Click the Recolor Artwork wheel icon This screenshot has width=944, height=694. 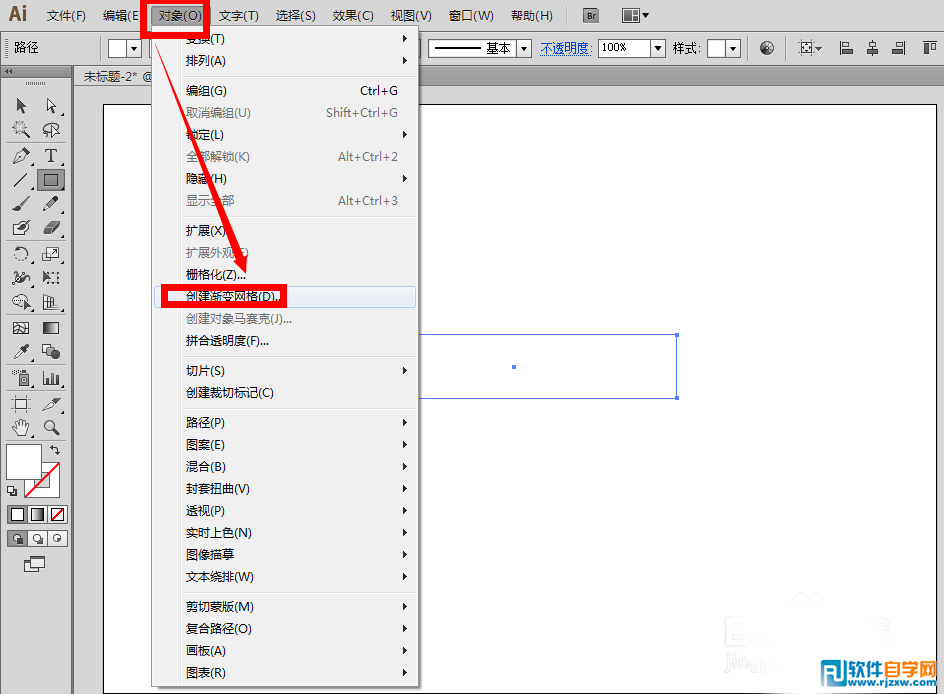click(x=766, y=48)
